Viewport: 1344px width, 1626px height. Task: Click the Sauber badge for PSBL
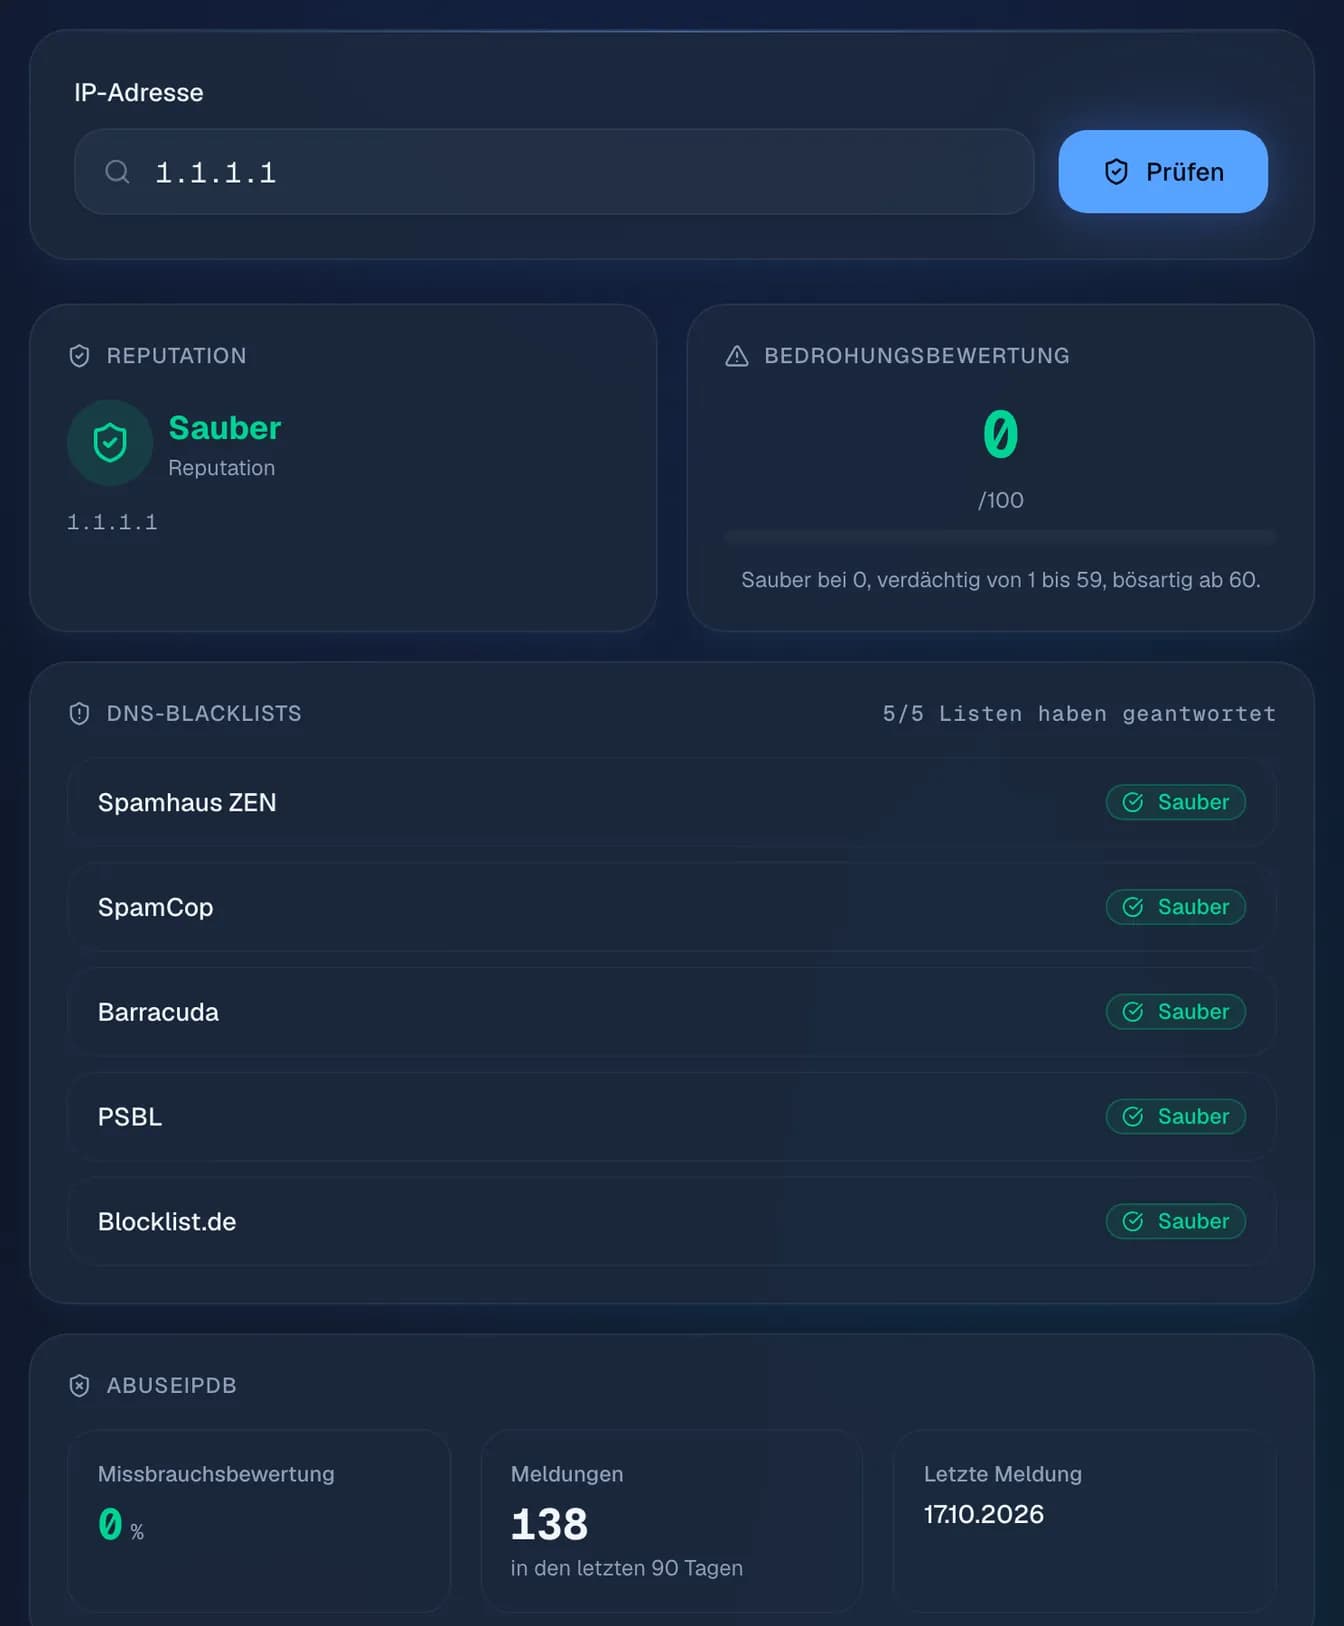(1176, 1117)
